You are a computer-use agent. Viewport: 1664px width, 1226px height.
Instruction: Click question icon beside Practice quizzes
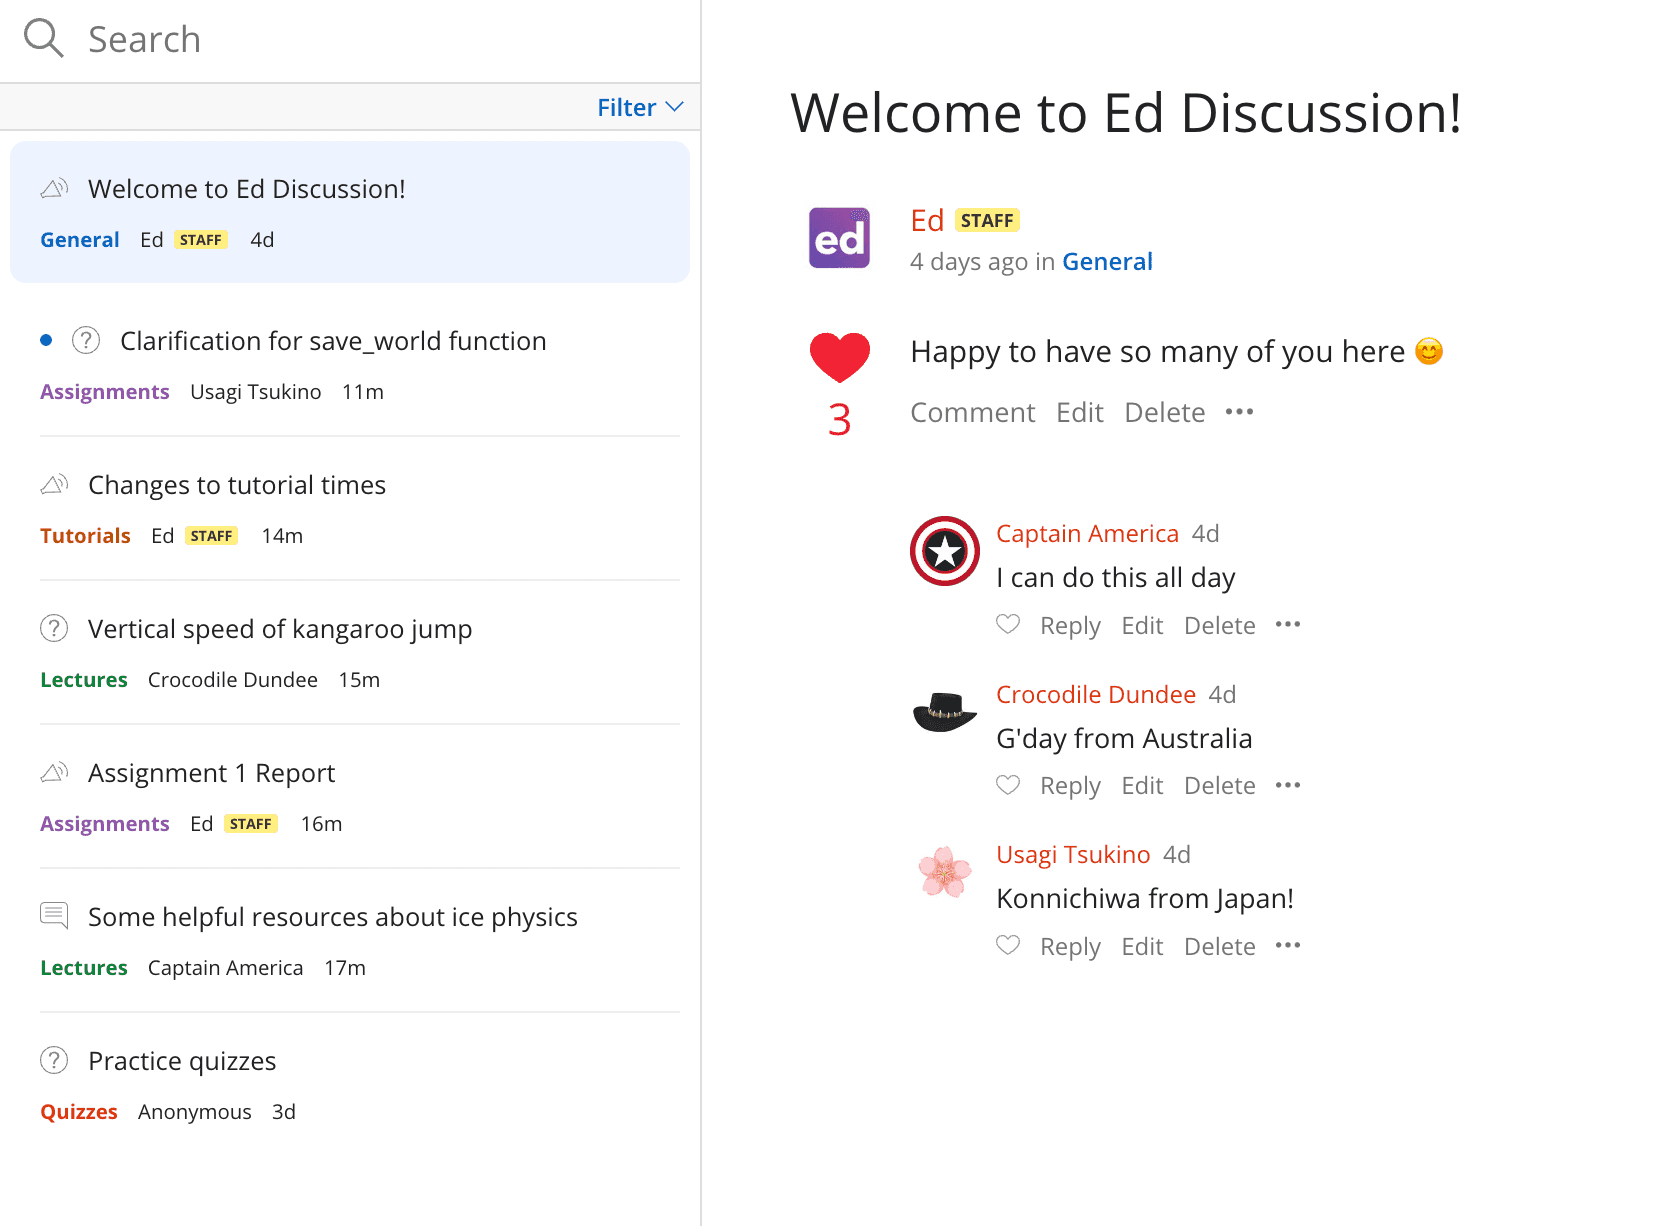click(x=54, y=1061)
